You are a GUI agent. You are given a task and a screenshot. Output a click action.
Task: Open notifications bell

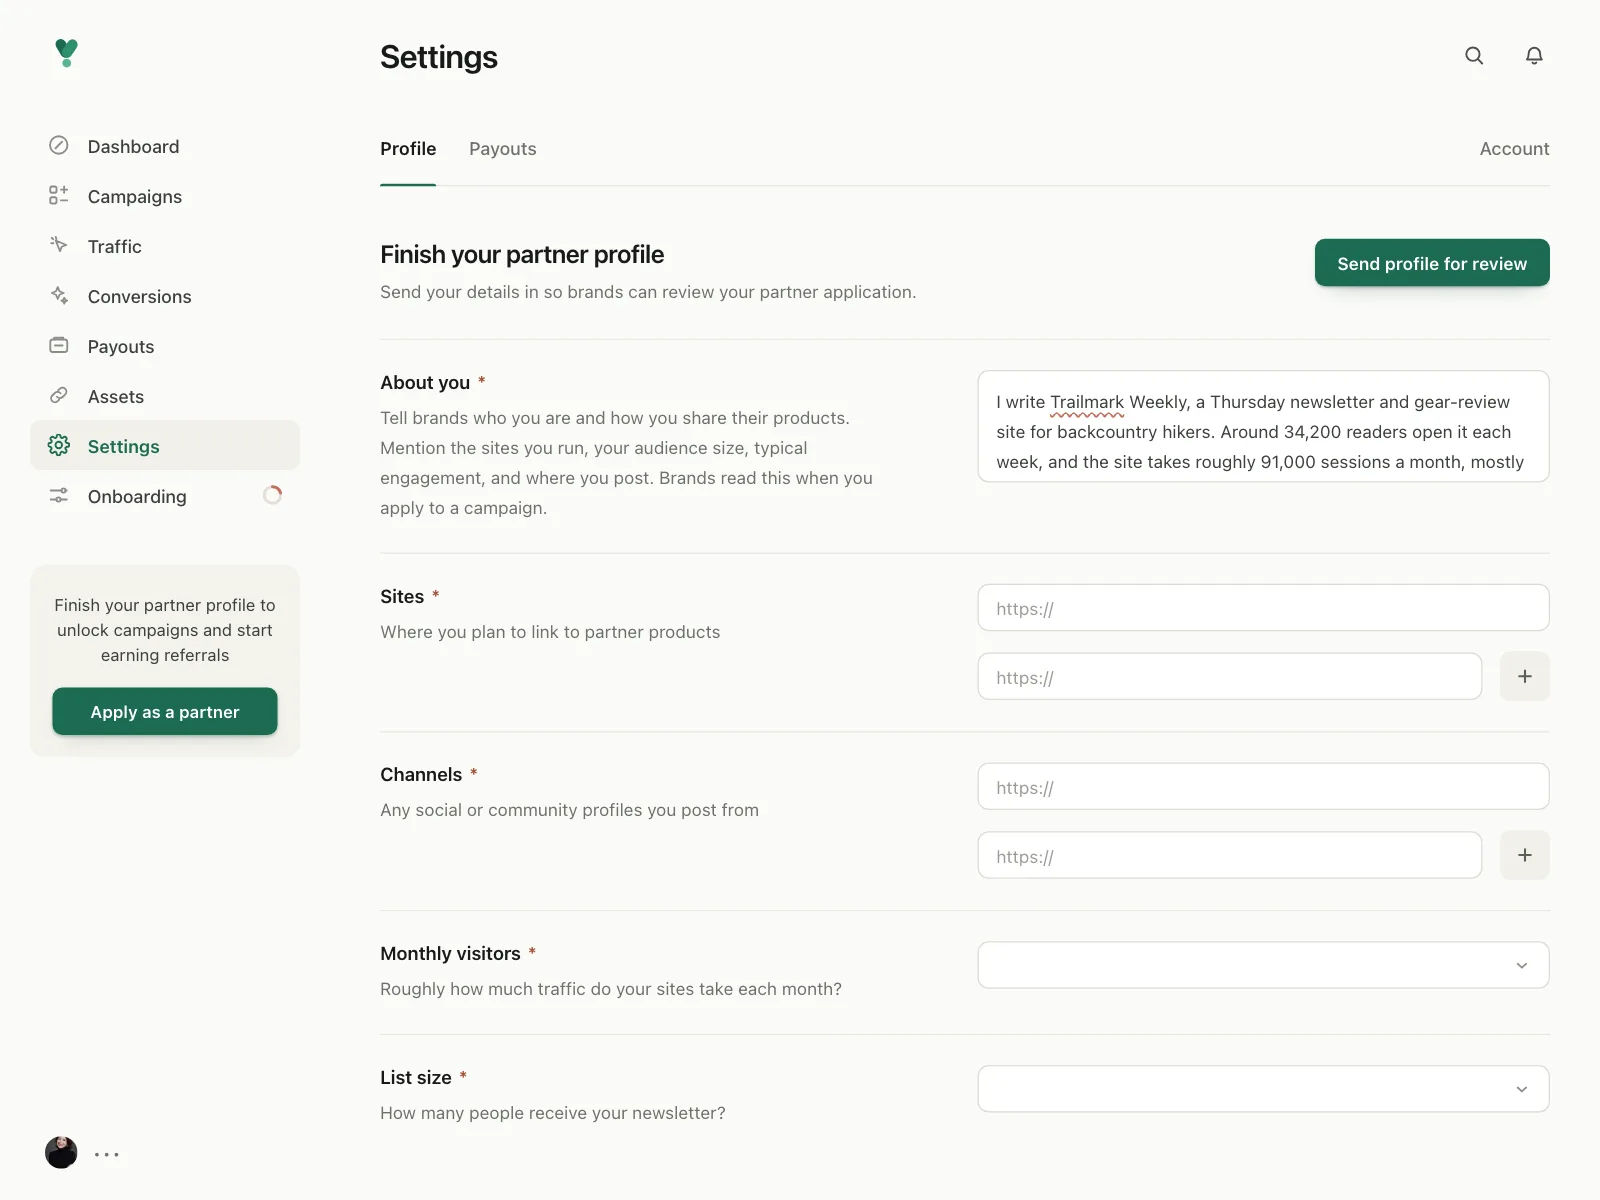(x=1534, y=56)
